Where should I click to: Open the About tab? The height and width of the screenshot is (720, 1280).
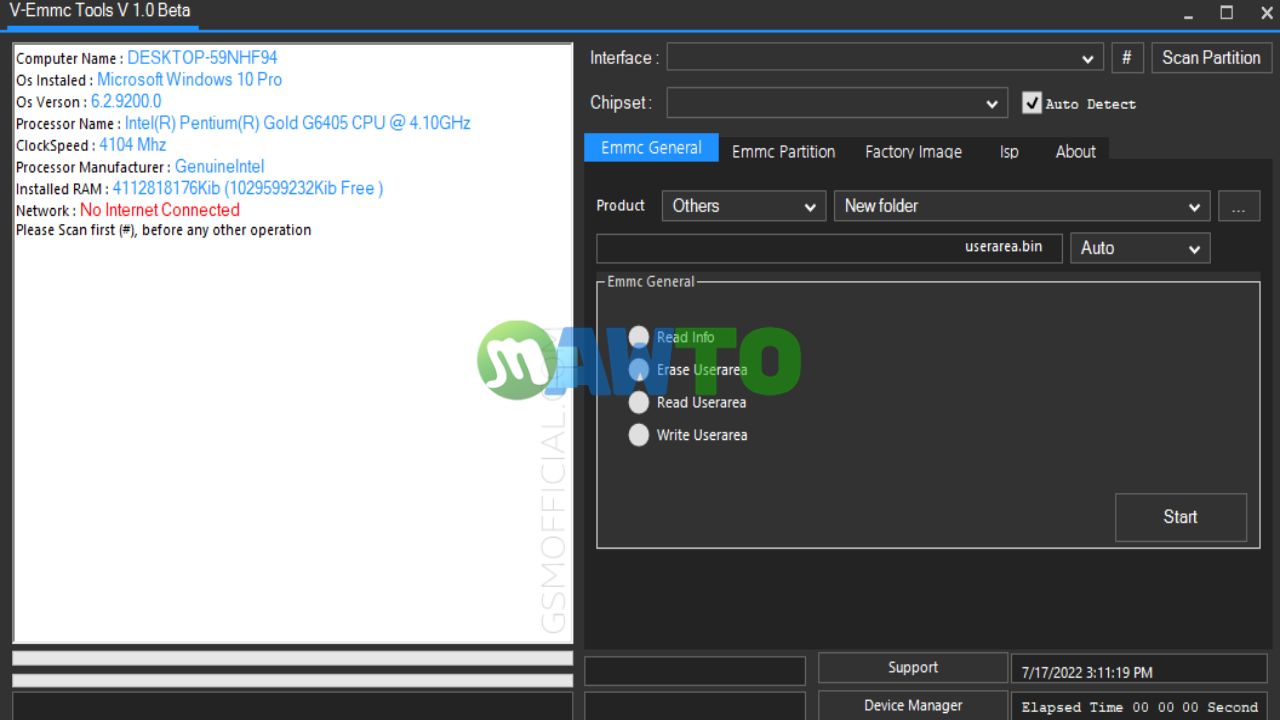point(1075,151)
